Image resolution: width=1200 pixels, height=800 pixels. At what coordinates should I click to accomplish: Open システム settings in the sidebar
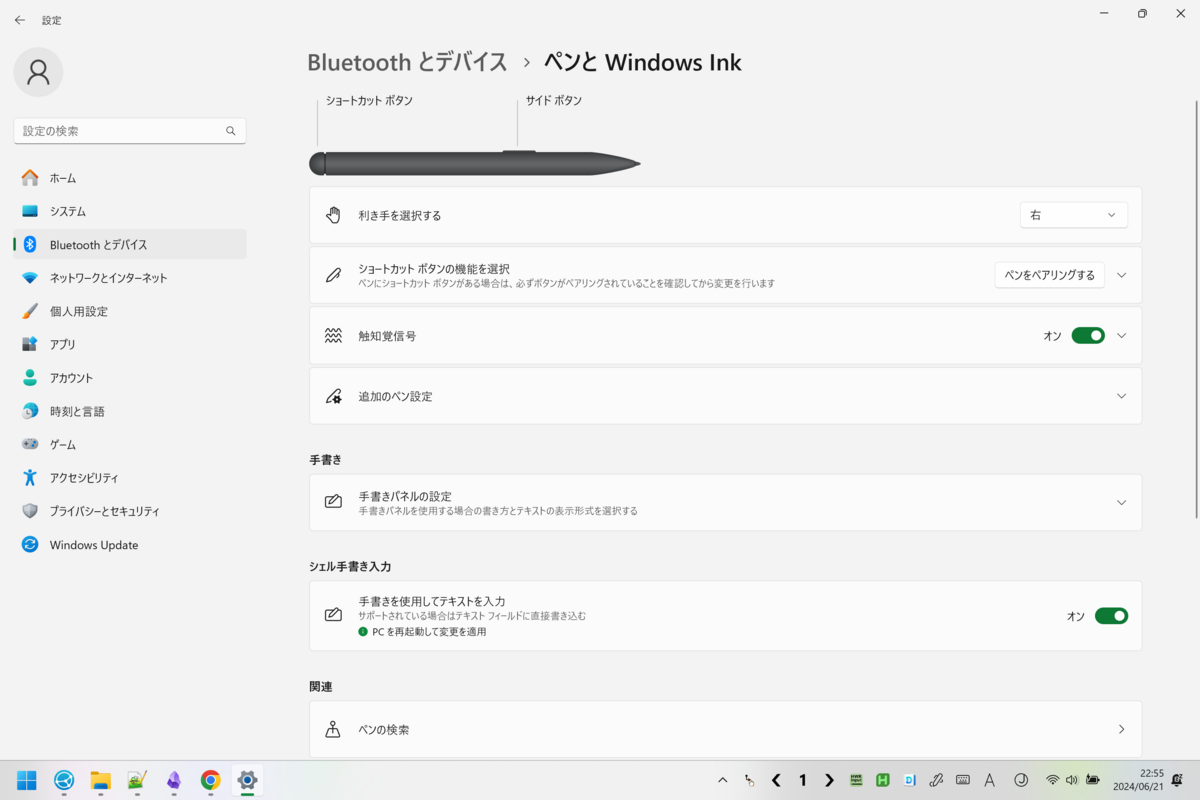pyautogui.click(x=130, y=211)
